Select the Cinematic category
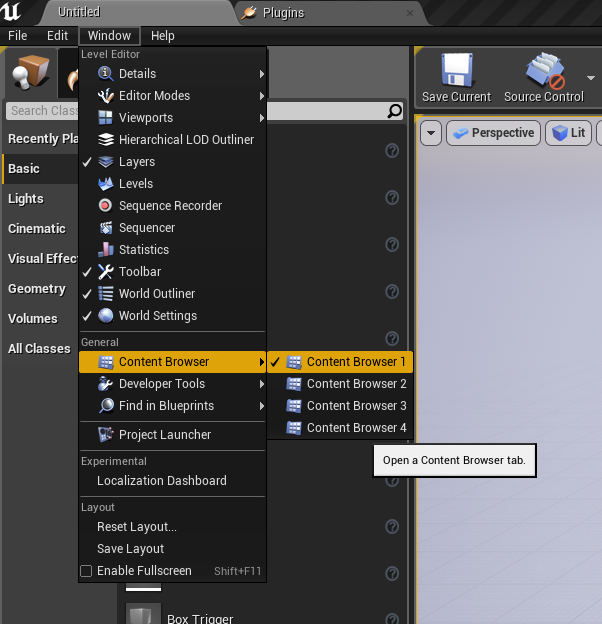602x624 pixels. [41, 228]
